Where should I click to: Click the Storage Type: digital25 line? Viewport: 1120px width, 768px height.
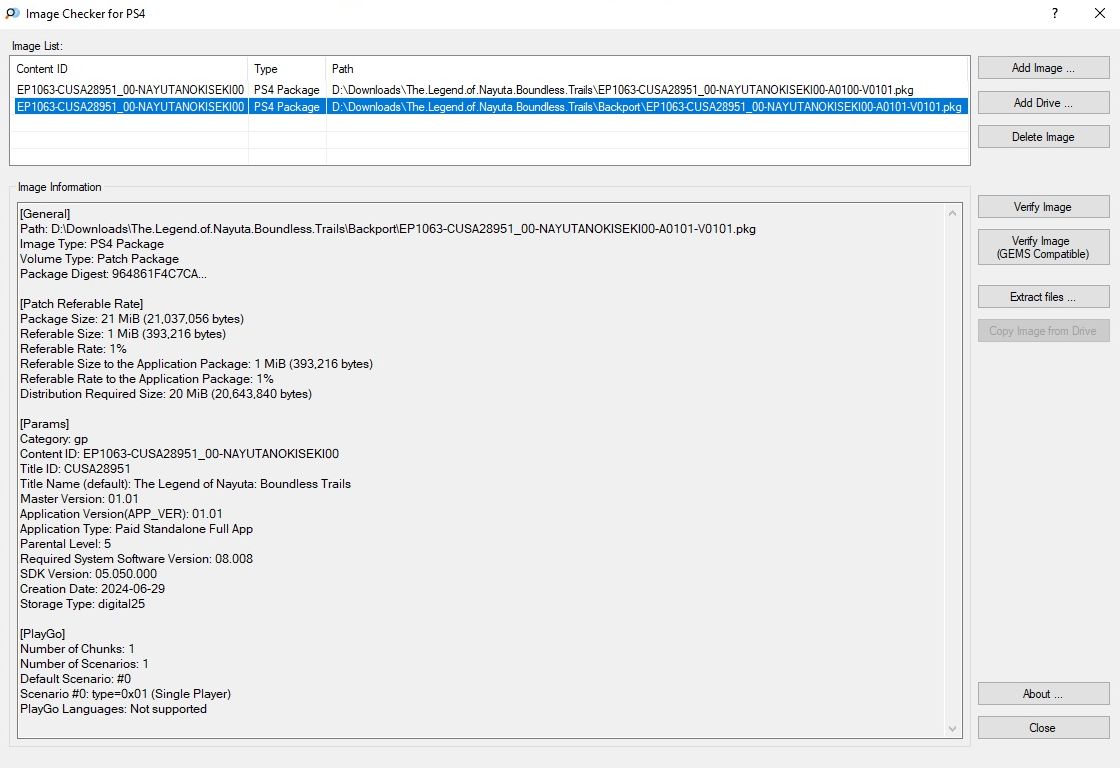[82, 604]
